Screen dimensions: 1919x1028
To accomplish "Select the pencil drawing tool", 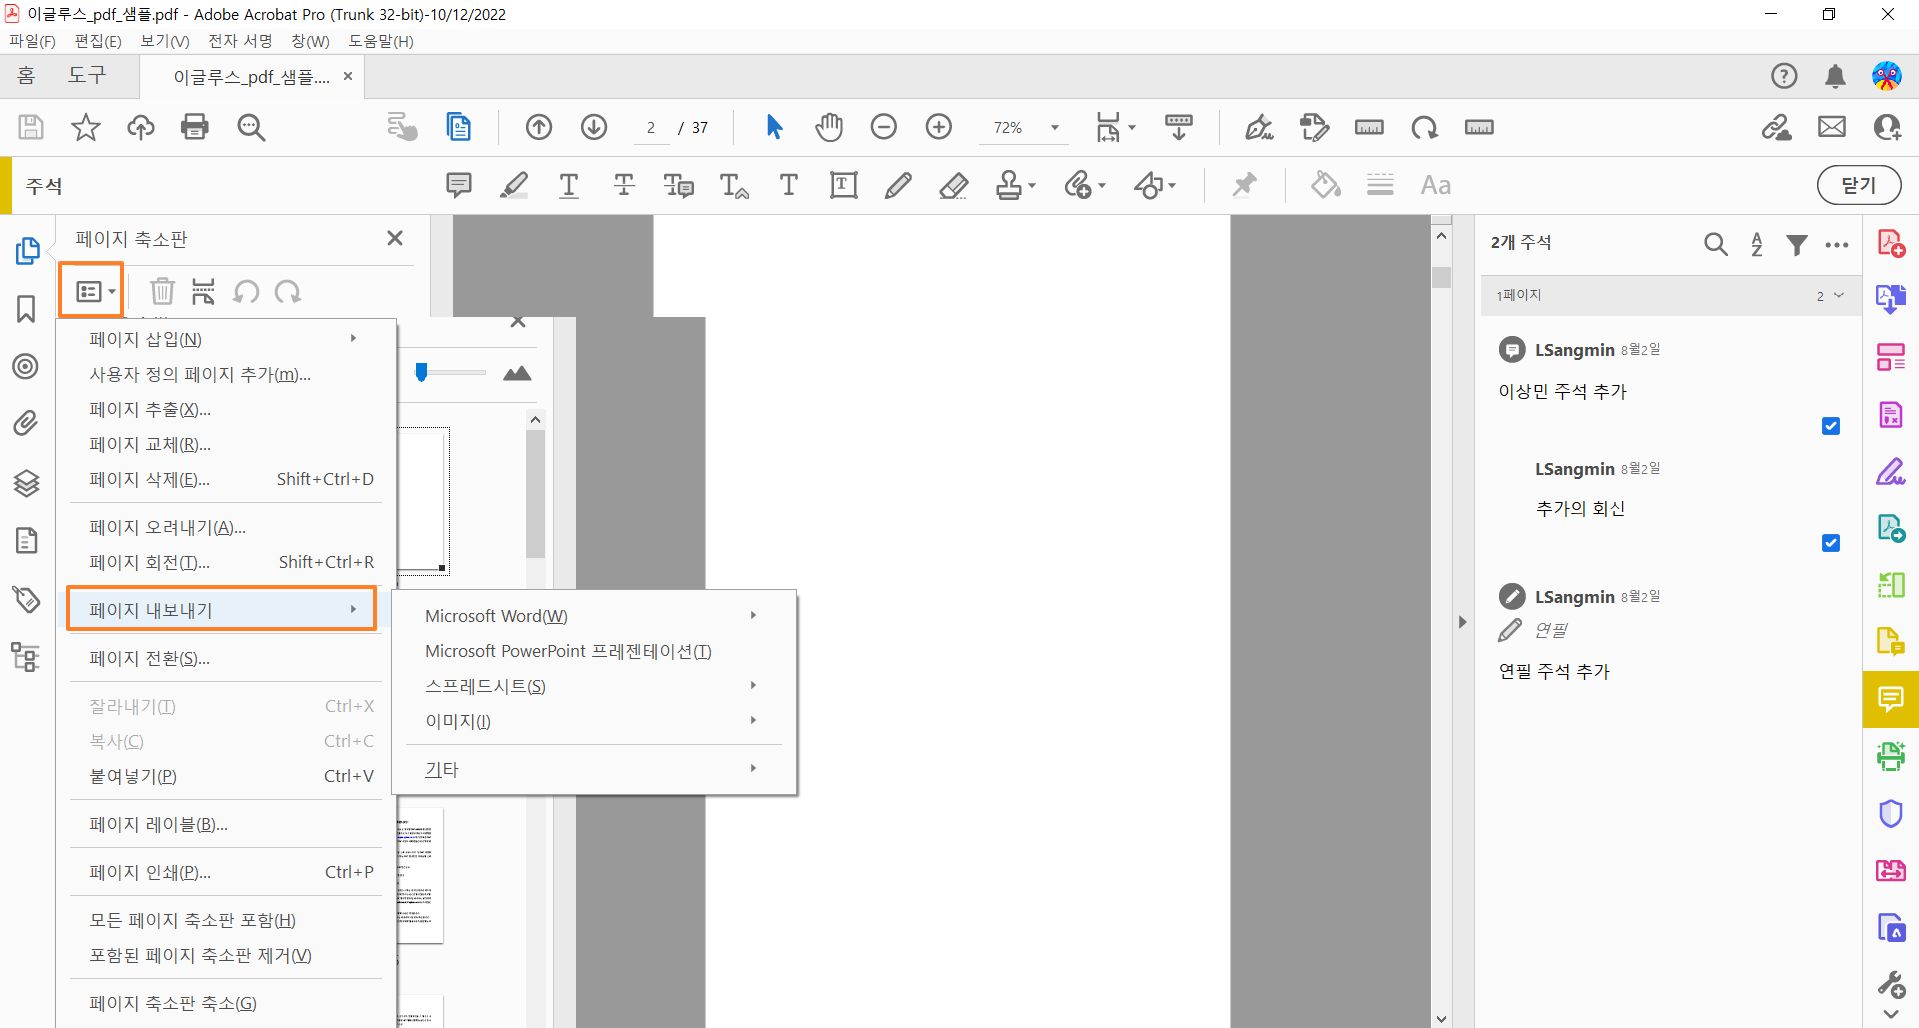I will click(897, 185).
